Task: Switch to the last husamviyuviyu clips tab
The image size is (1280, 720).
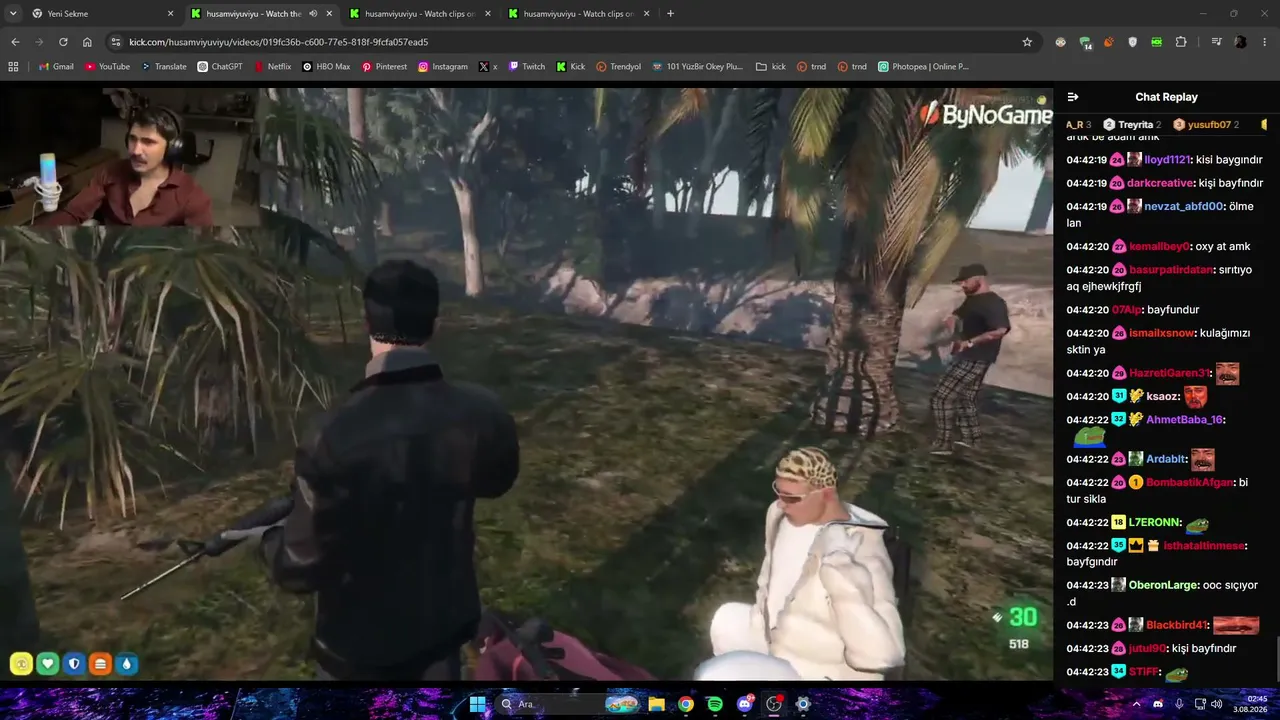Action: (578, 14)
